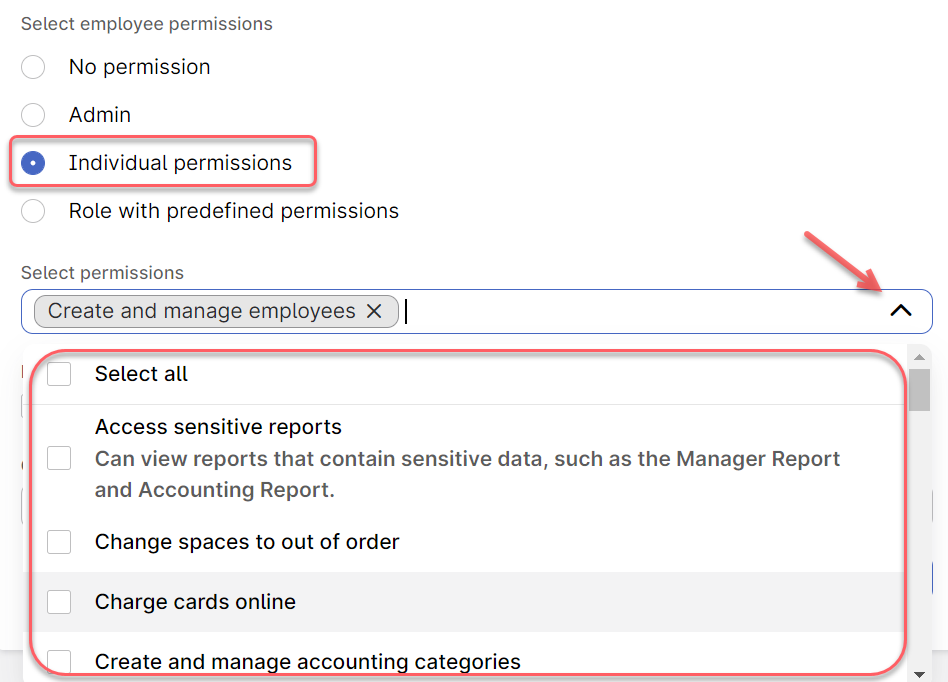
Task: Tick Create and manage accounting categories checkbox
Action: (59, 662)
